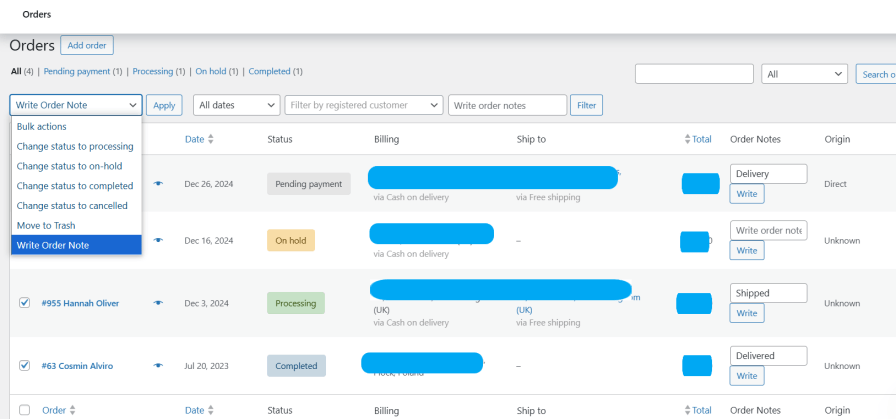Click the Completed status badge
Screen dimensions: 896x419
(x=296, y=366)
